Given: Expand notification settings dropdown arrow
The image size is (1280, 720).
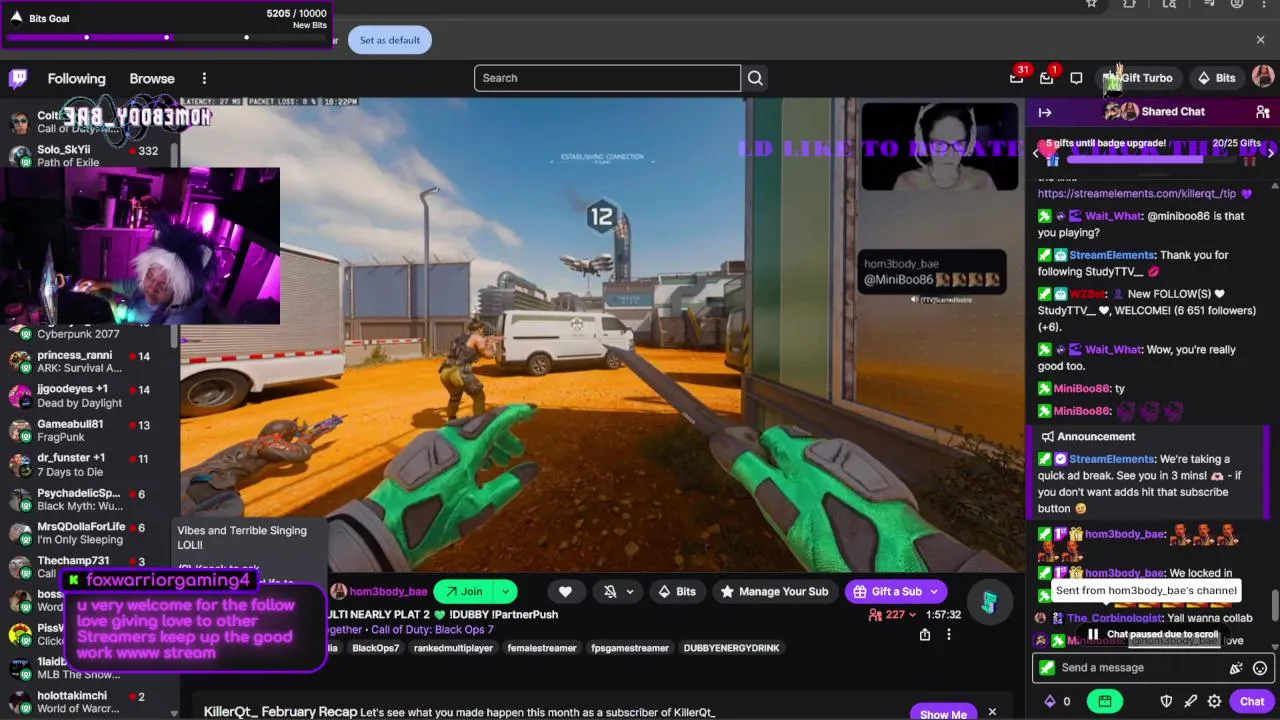Looking at the screenshot, I should point(630,591).
